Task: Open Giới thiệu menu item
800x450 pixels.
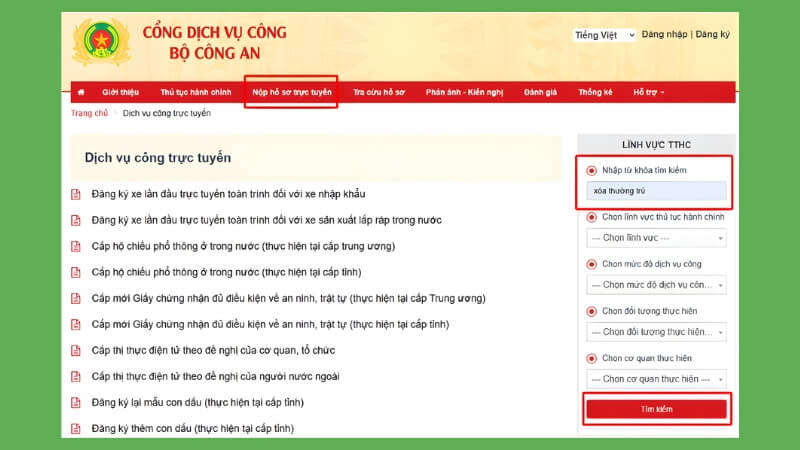Action: [120, 92]
